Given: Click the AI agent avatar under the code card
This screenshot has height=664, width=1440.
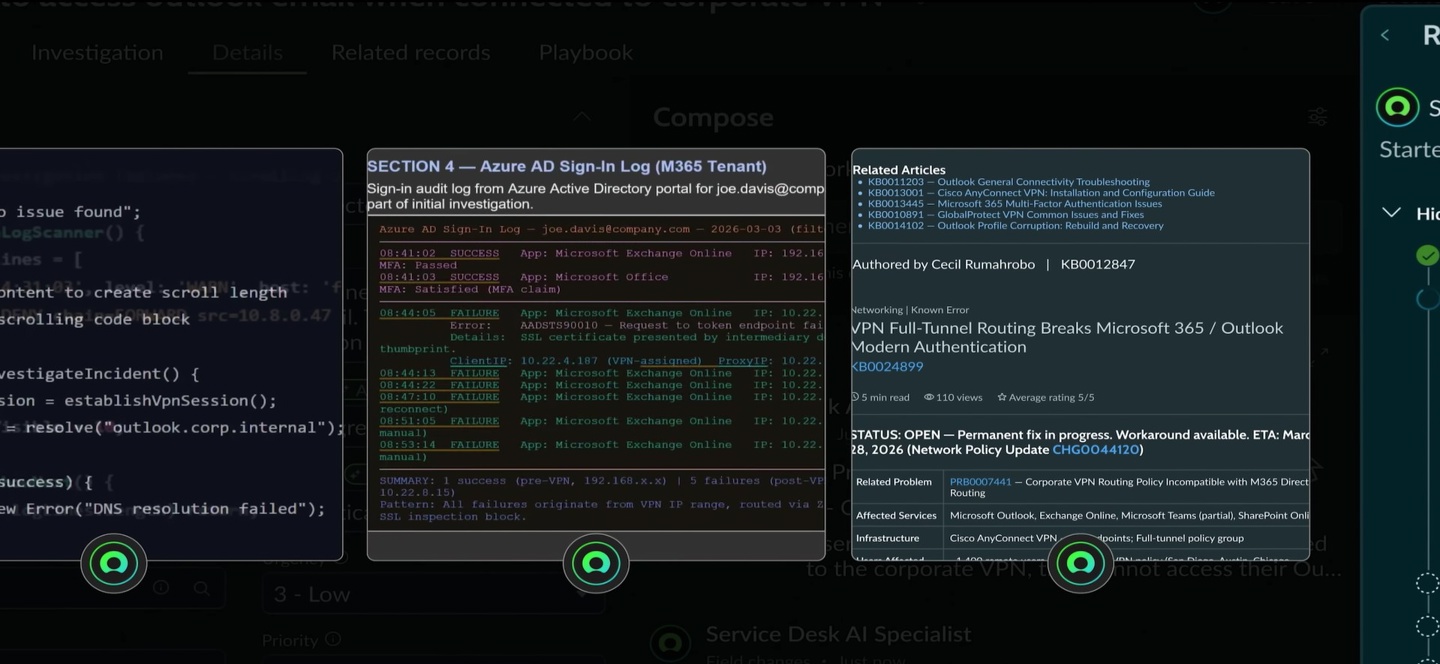Looking at the screenshot, I should pyautogui.click(x=114, y=563).
